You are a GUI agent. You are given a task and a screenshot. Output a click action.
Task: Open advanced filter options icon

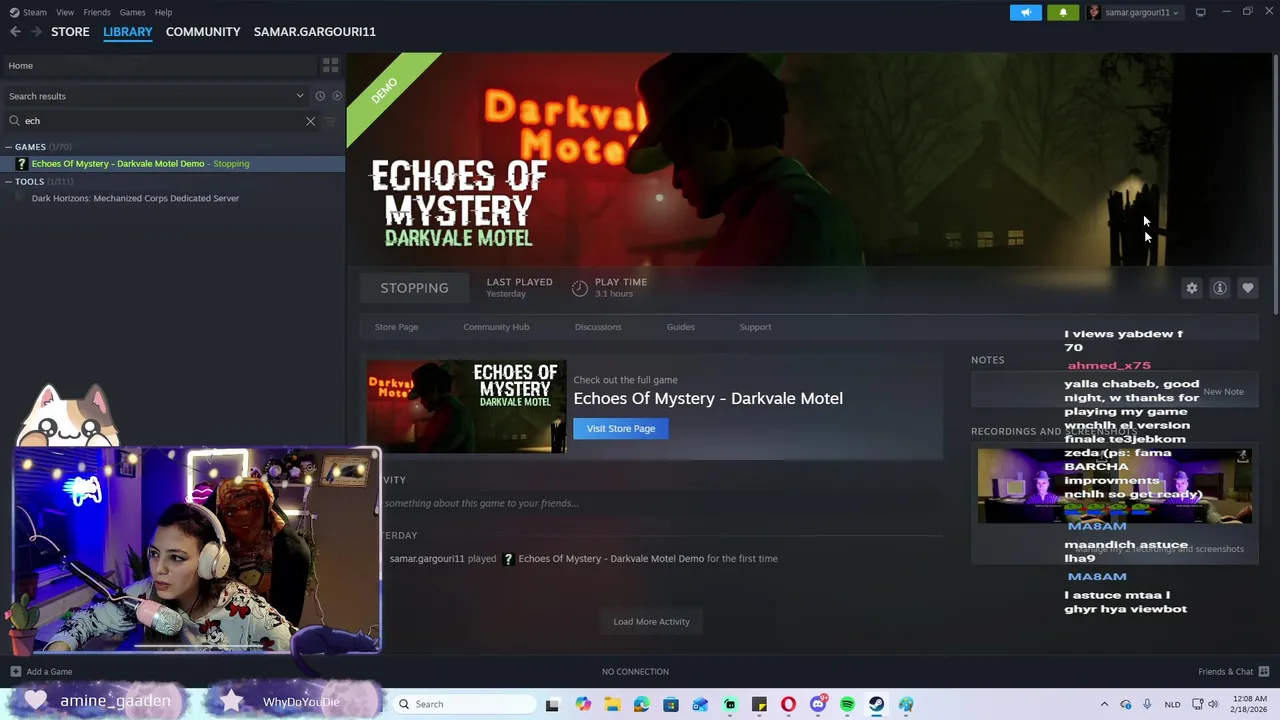[x=331, y=121]
